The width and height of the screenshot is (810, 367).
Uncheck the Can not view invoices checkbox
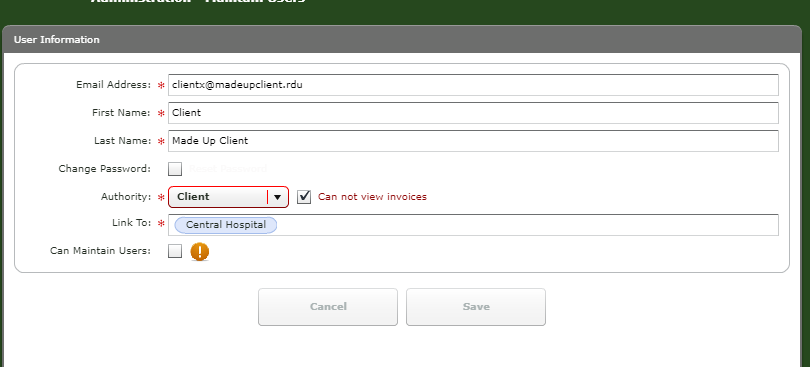304,197
